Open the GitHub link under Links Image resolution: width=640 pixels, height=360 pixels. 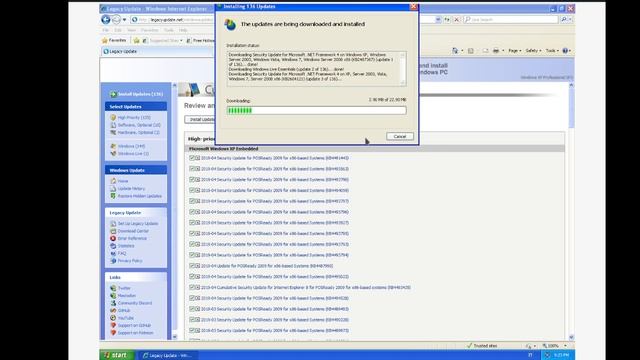click(x=124, y=311)
